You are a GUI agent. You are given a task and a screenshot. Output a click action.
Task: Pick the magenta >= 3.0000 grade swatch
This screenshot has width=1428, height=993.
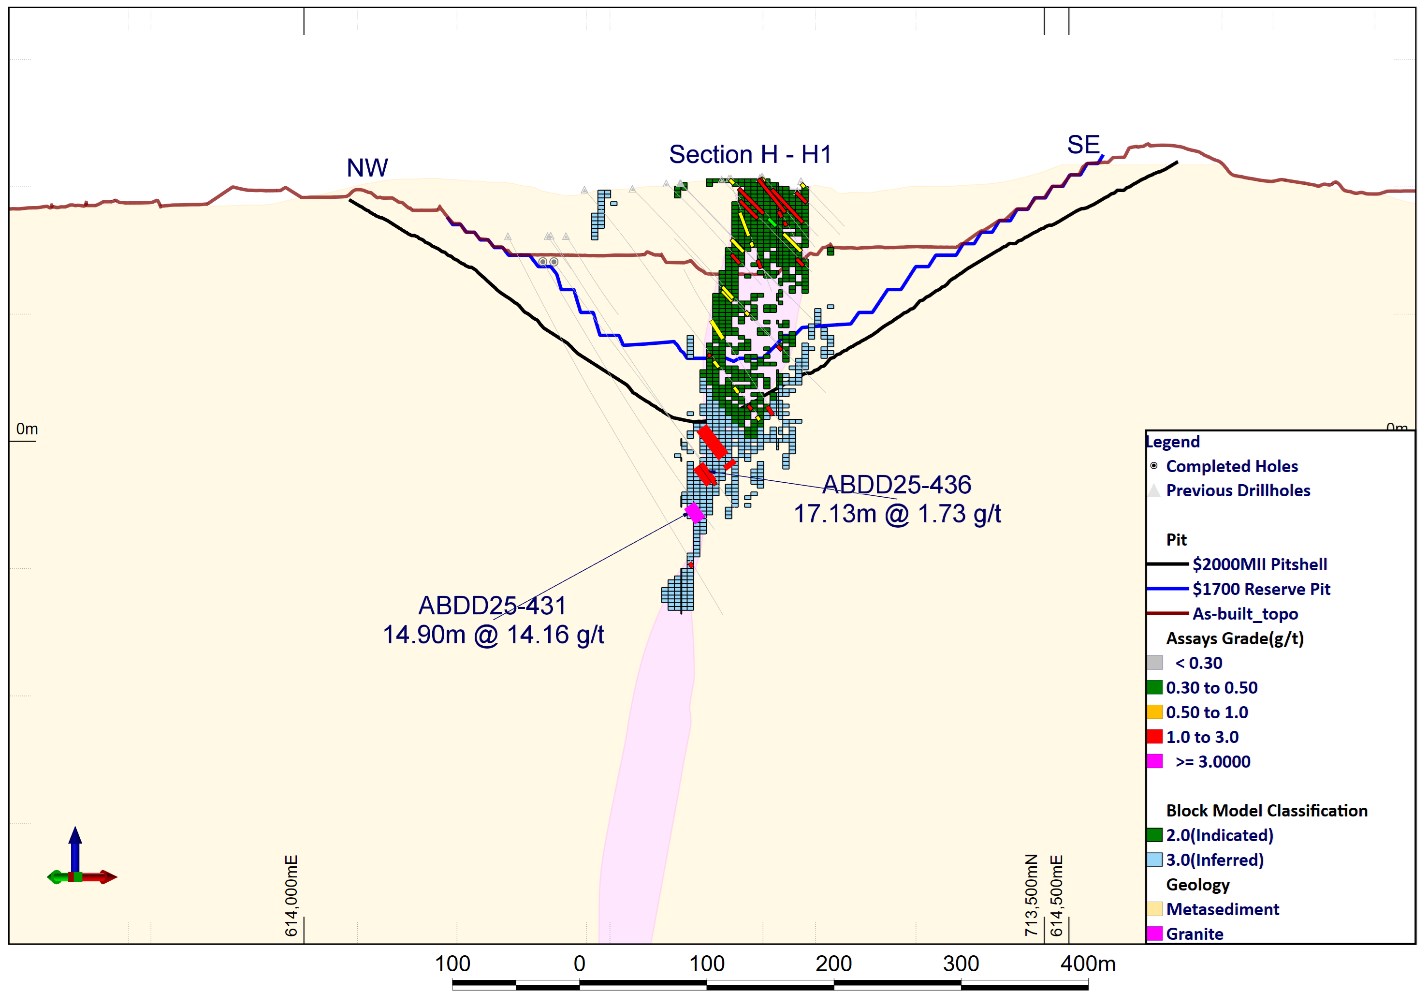(x=1155, y=762)
